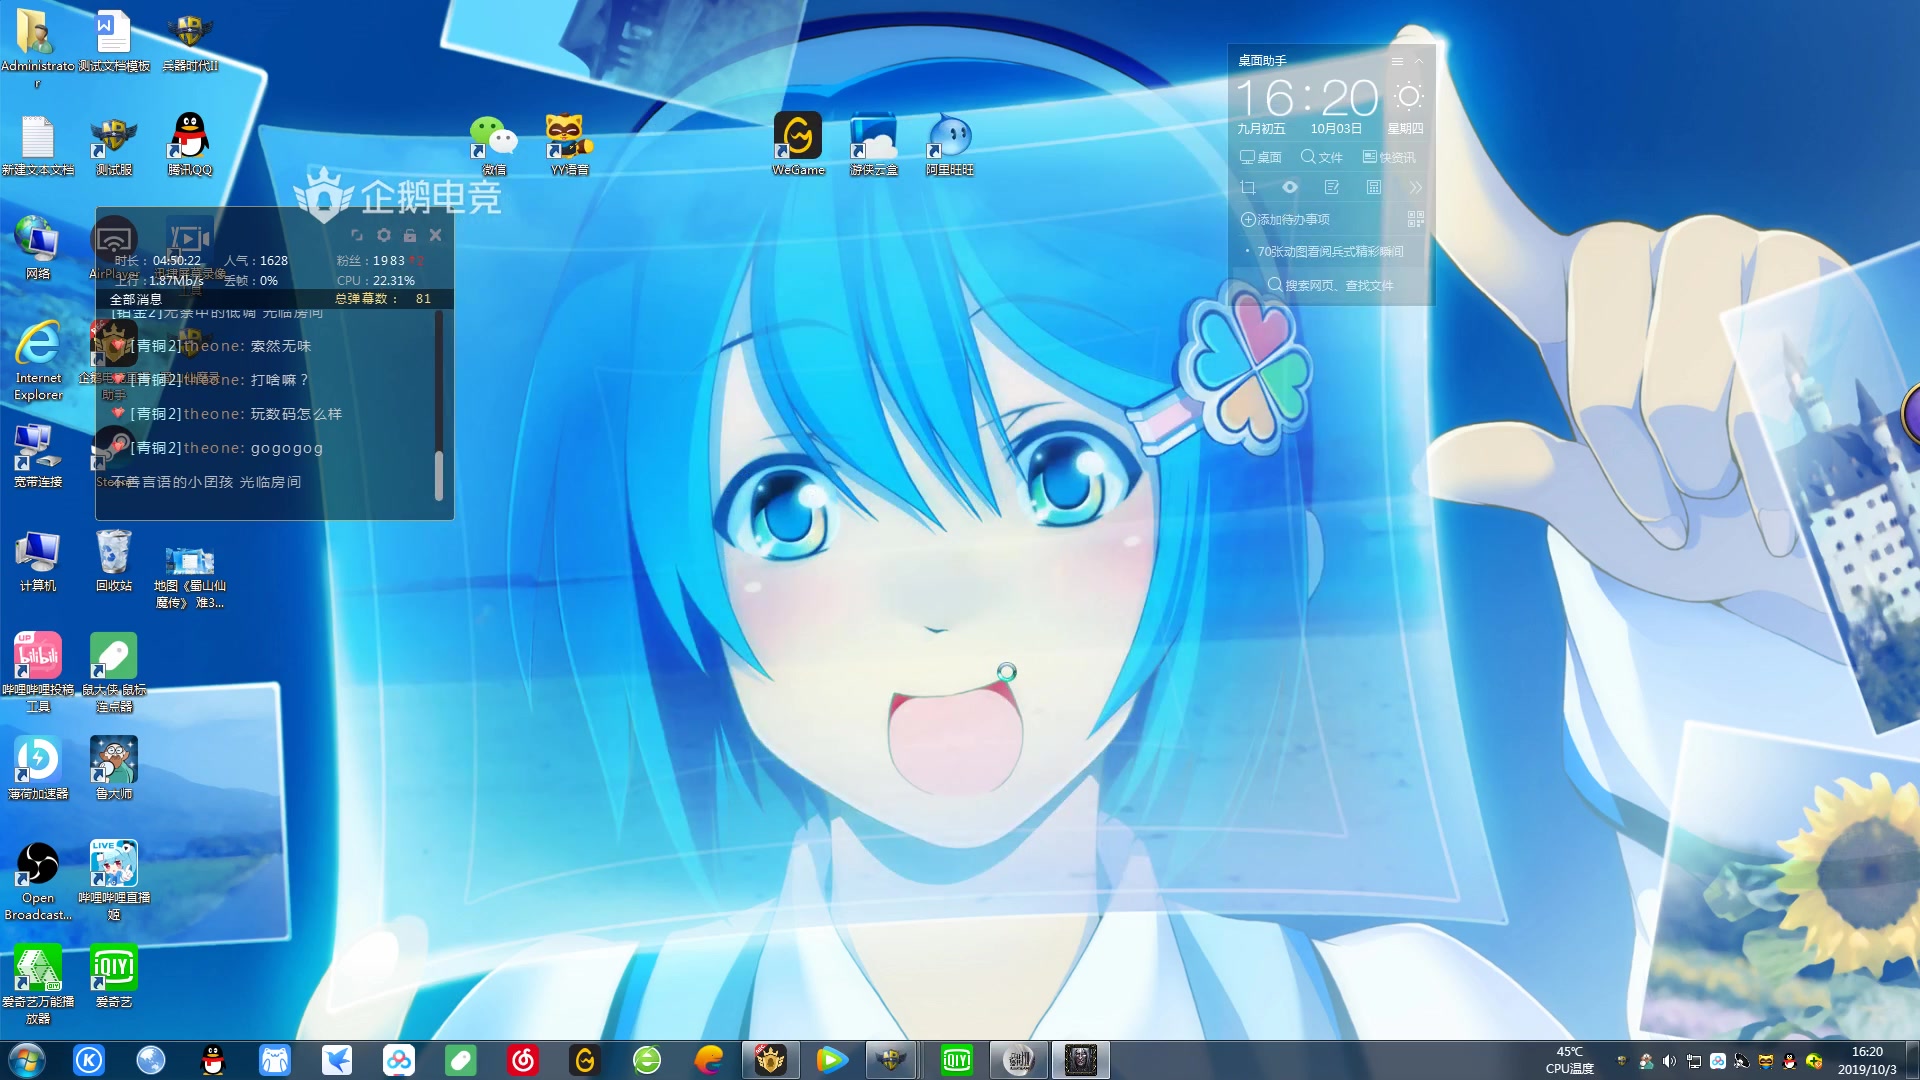Viewport: 1920px width, 1080px height.
Task: Open 哔哩哔哩投稿工具 desktop shortcut
Action: (37, 672)
